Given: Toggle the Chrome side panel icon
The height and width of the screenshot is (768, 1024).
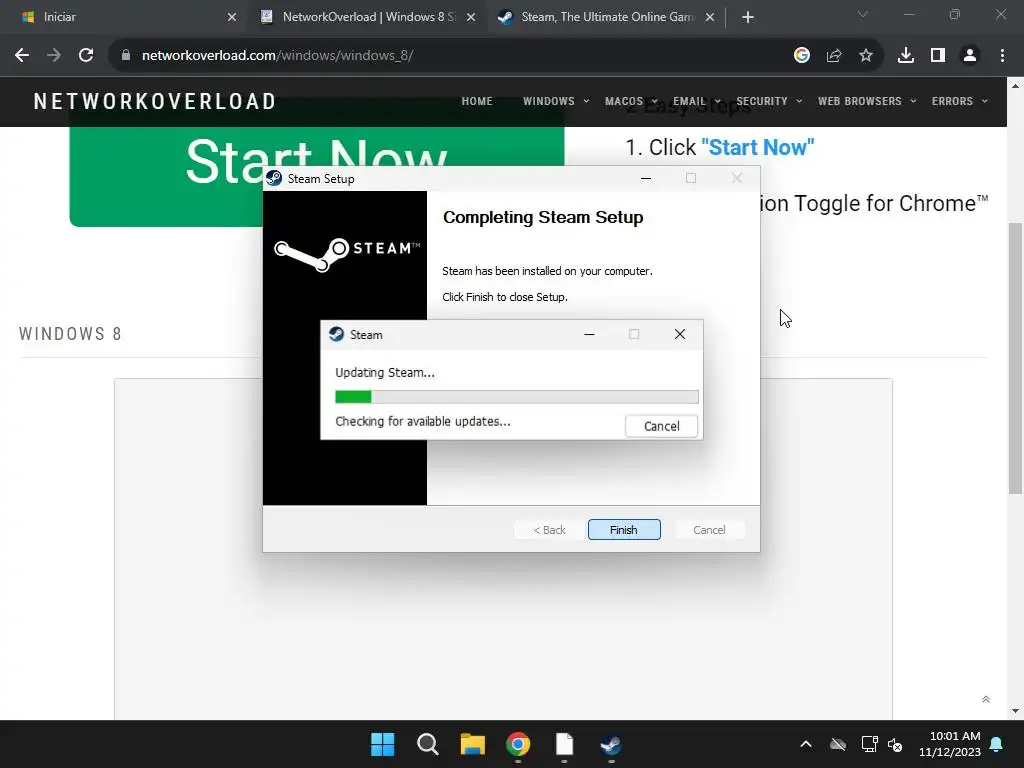Looking at the screenshot, I should click(x=938, y=56).
